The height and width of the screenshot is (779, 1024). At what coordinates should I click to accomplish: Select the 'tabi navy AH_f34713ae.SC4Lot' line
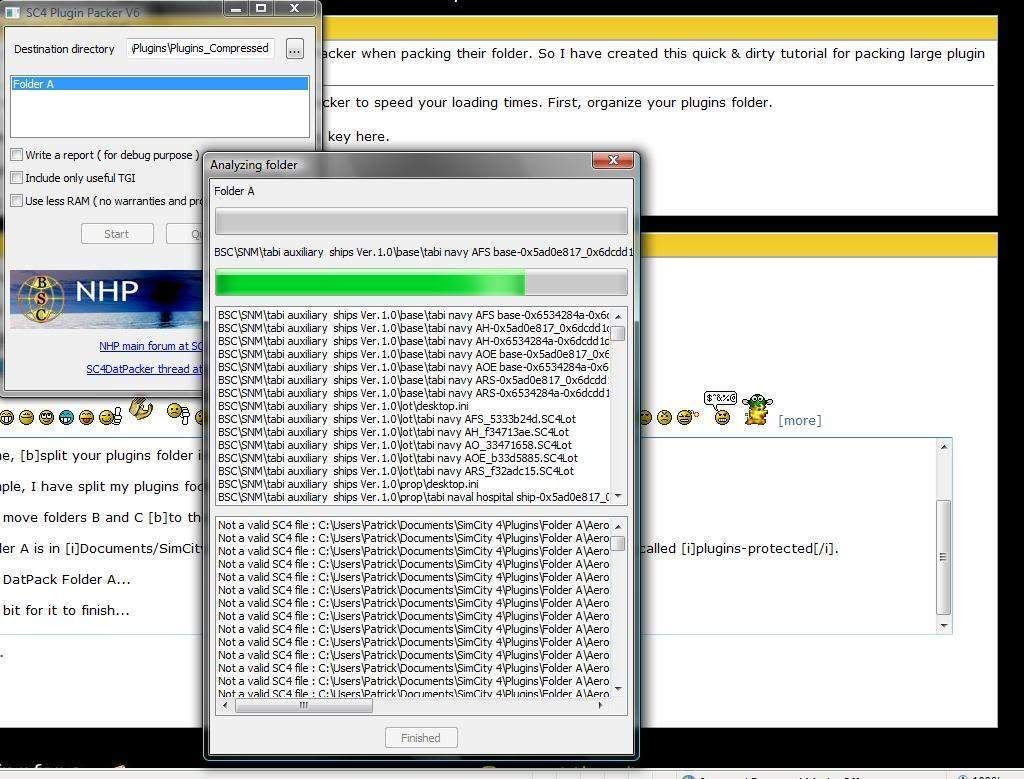coord(413,432)
